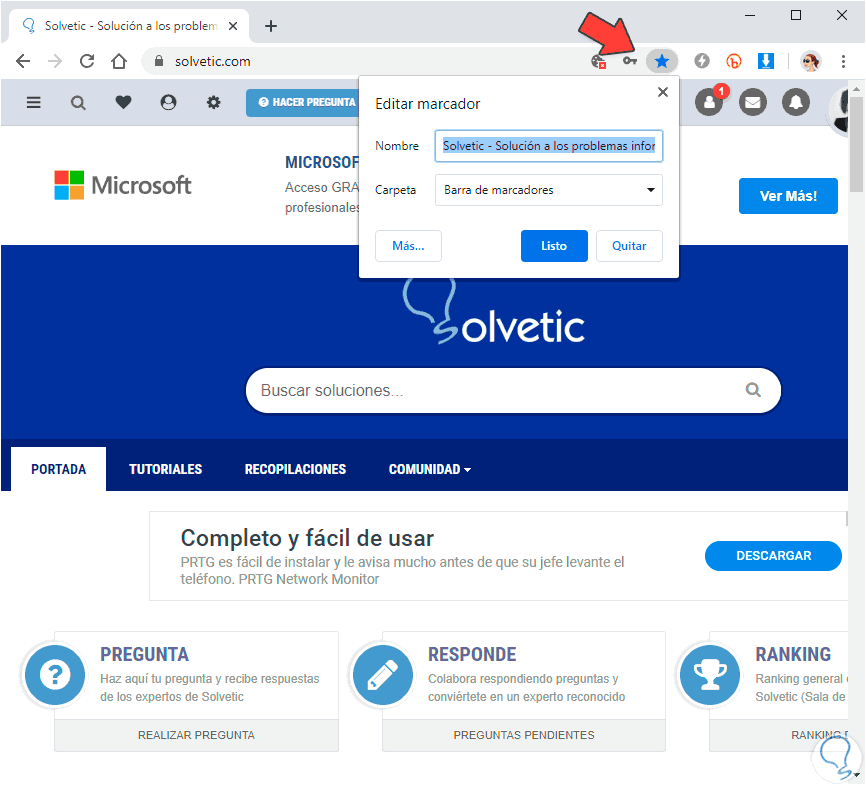Click the trophy Ranking circle icon
Screen dimensions: 866x785
(x=710, y=675)
